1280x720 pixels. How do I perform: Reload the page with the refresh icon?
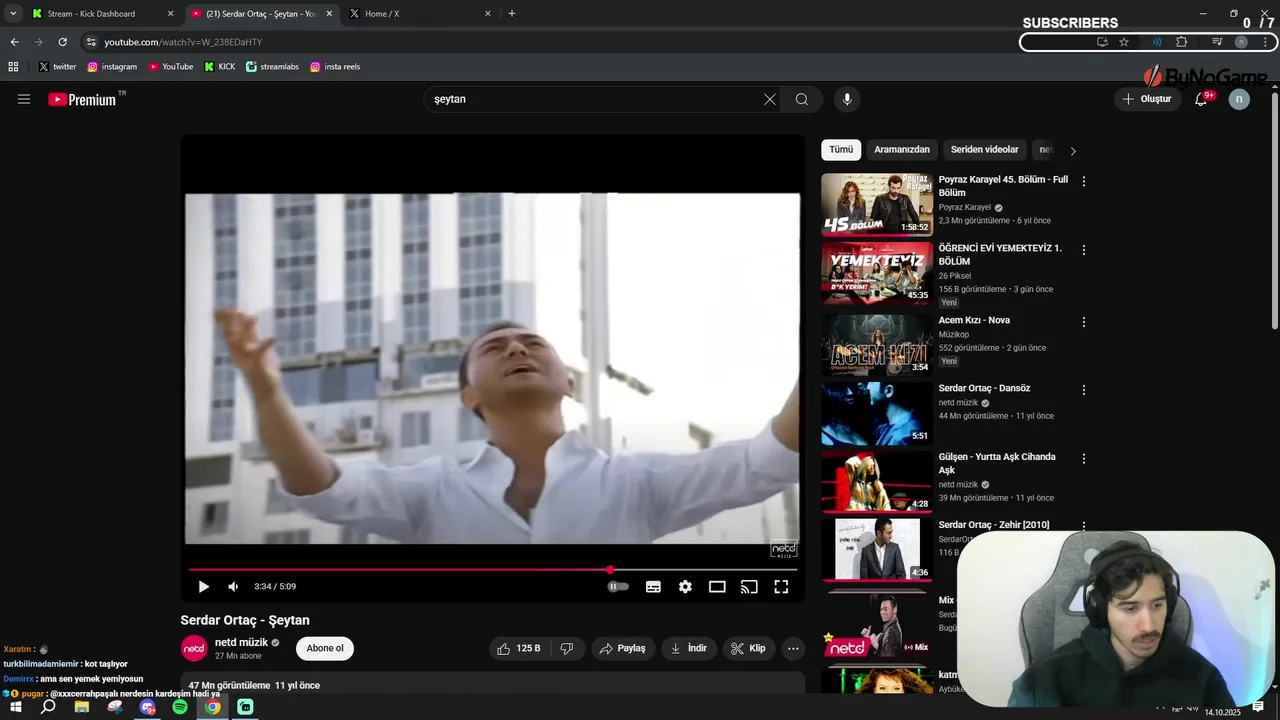[62, 42]
